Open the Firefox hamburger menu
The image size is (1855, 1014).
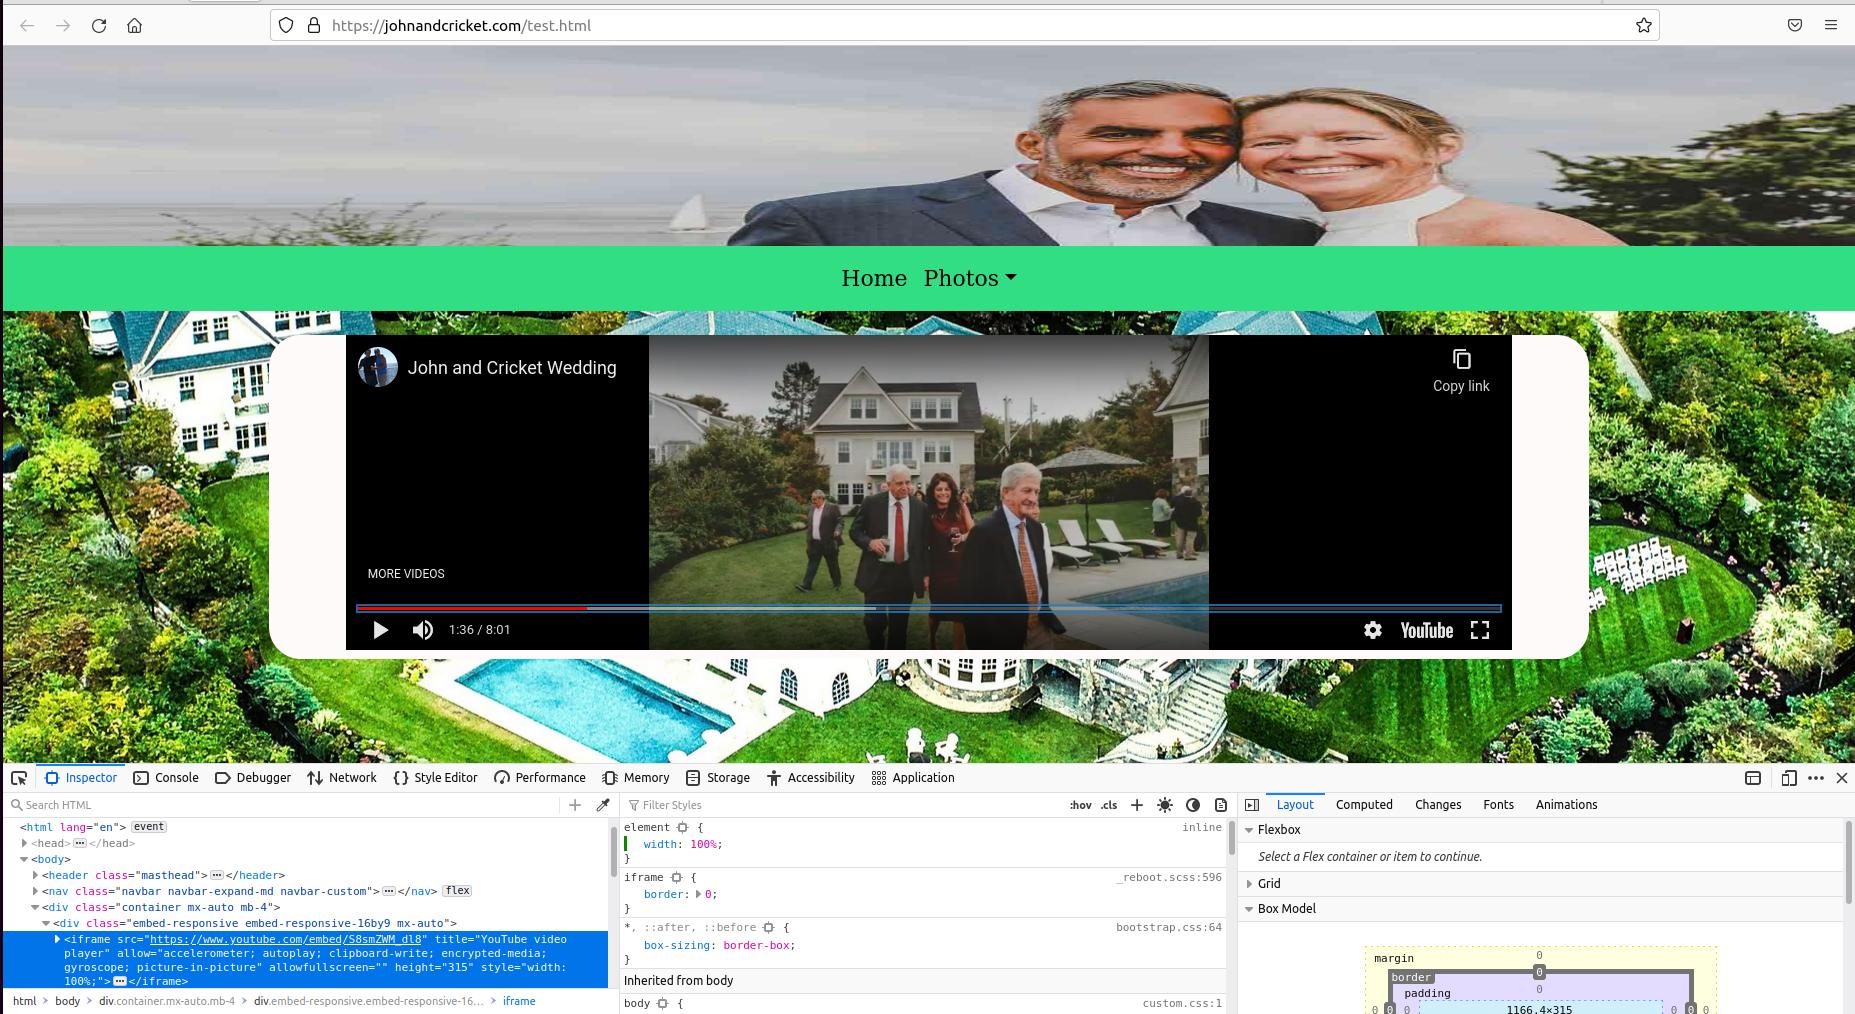coord(1831,25)
